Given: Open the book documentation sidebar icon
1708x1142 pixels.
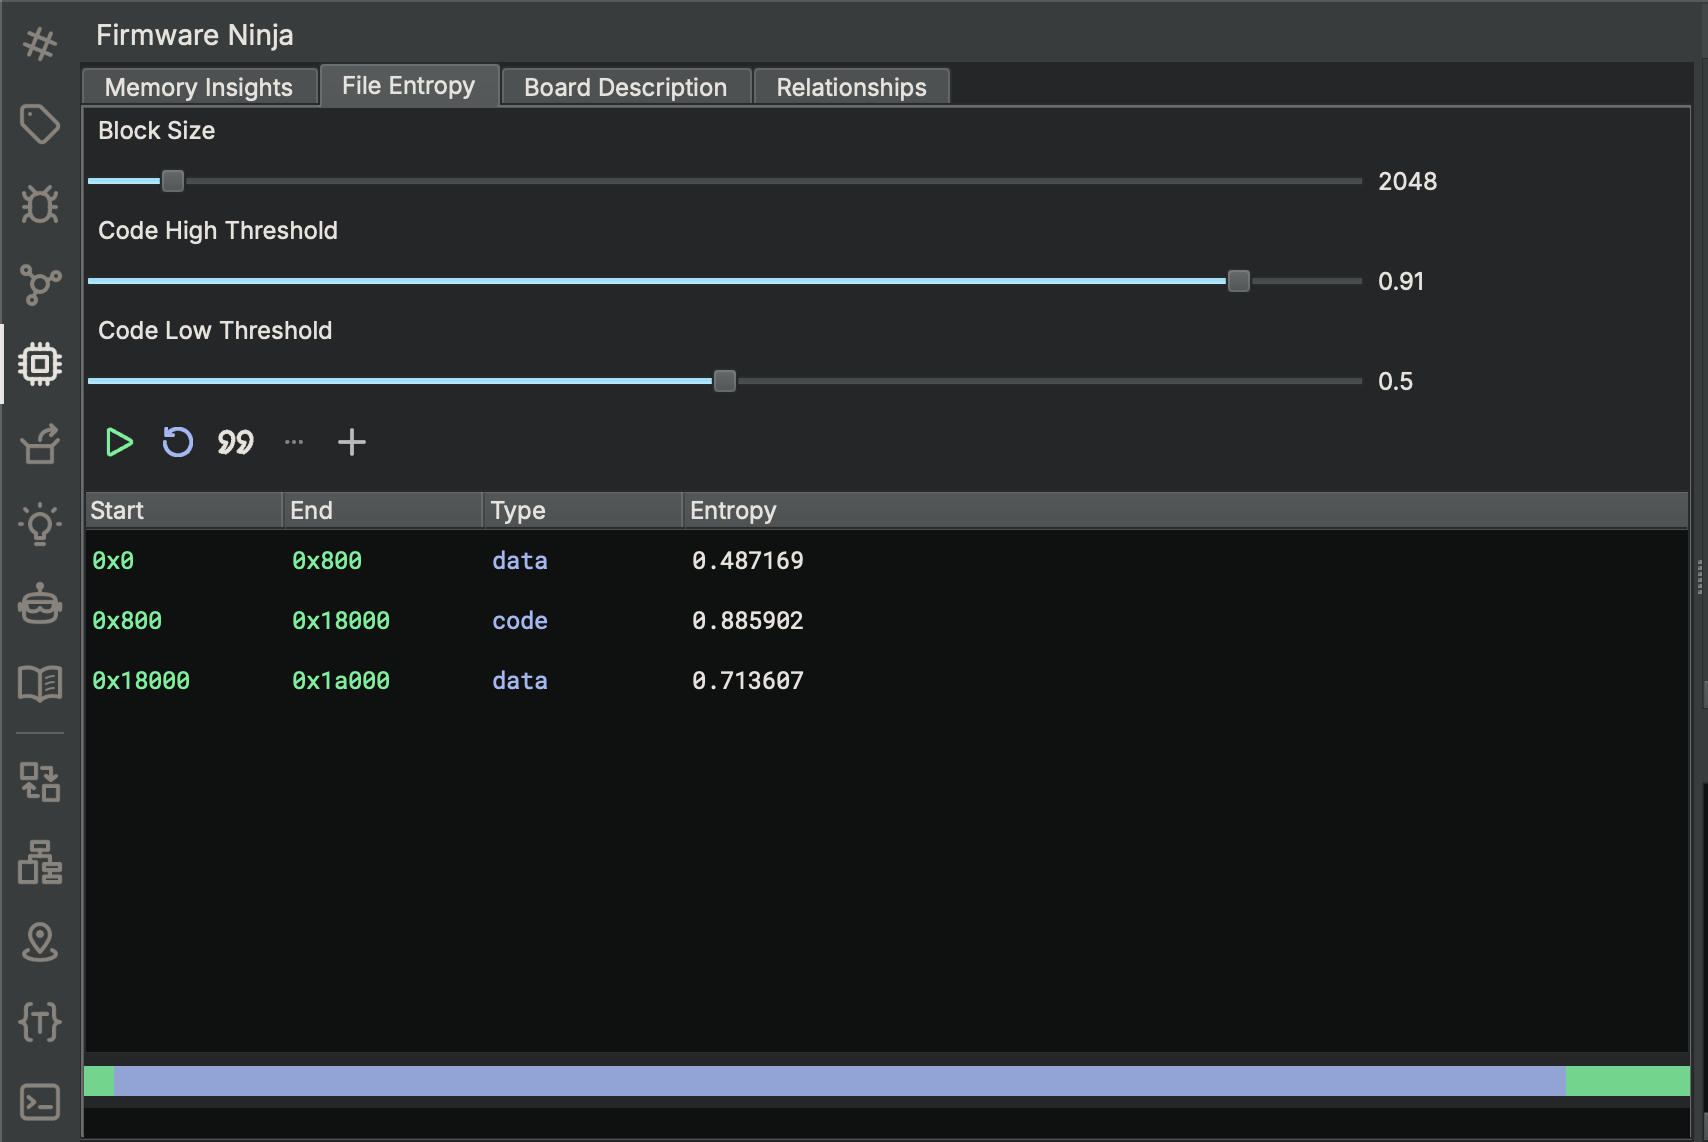Looking at the screenshot, I should [x=40, y=684].
